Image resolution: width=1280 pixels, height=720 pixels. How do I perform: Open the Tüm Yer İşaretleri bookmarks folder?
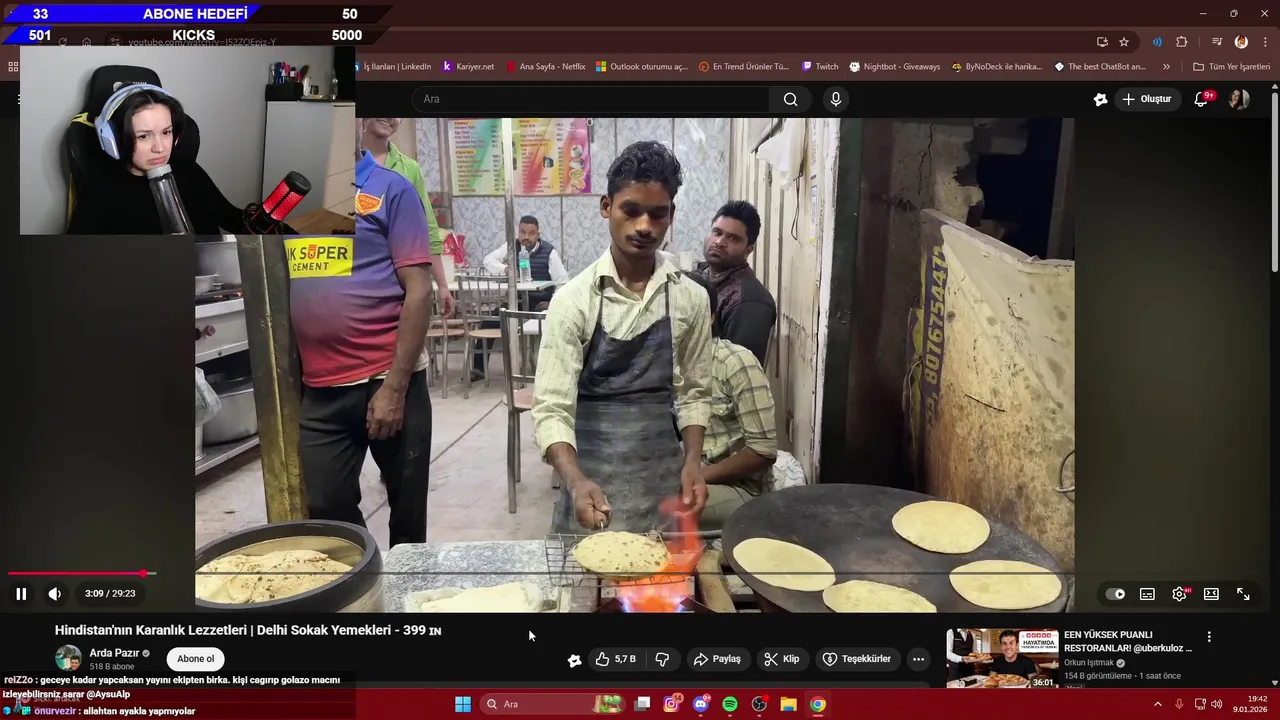click(x=1231, y=67)
